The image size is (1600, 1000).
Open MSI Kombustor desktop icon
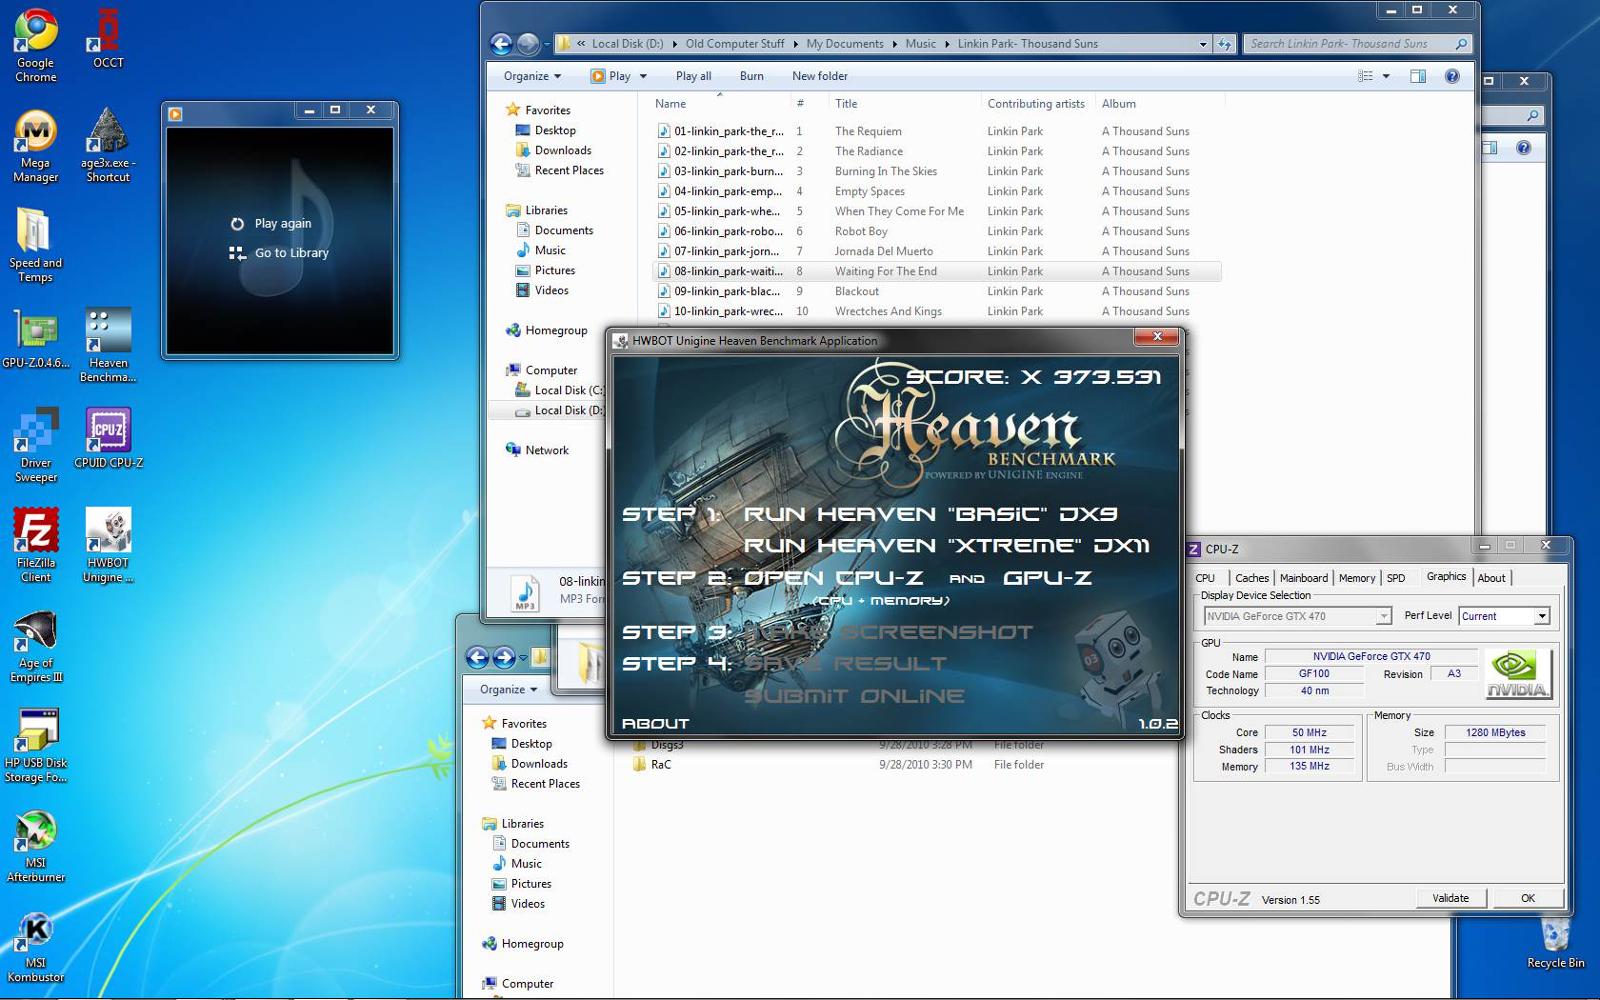[35, 946]
